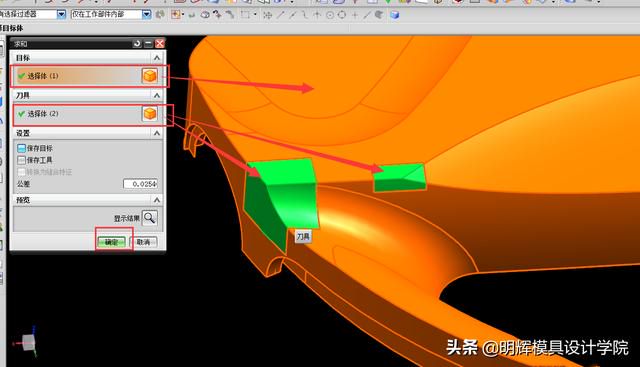
Task: Toggle the 保存工具 checkbox
Action: (x=21, y=160)
